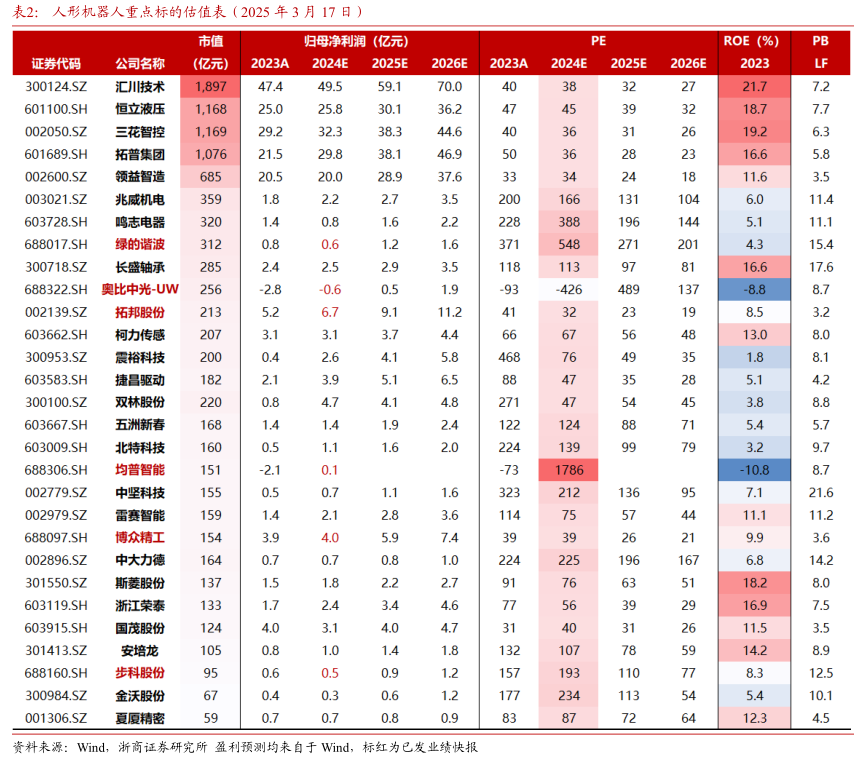Screen dimensions: 854x773
Task: Select ROE value -10.8
Action: pyautogui.click(x=754, y=470)
